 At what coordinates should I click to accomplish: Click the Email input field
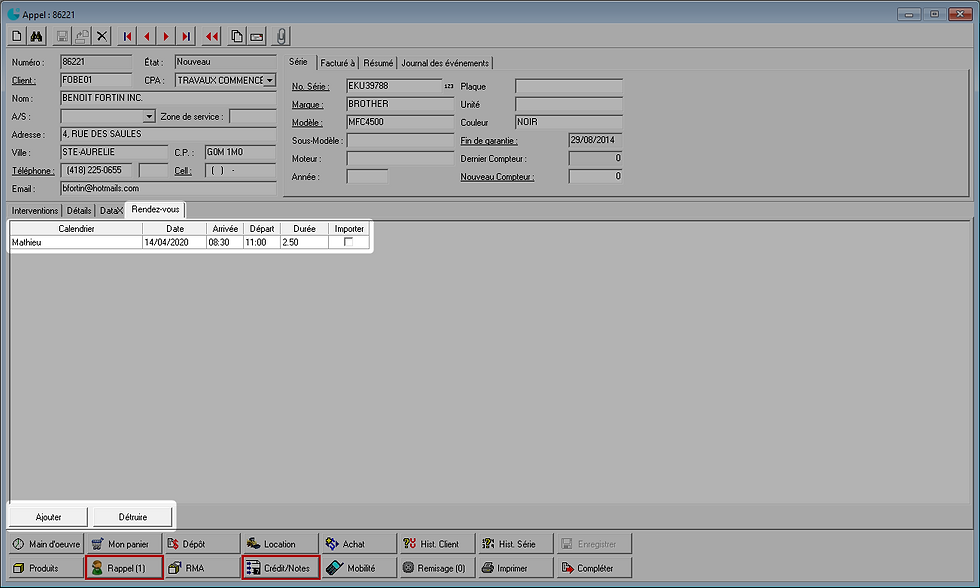(x=168, y=188)
